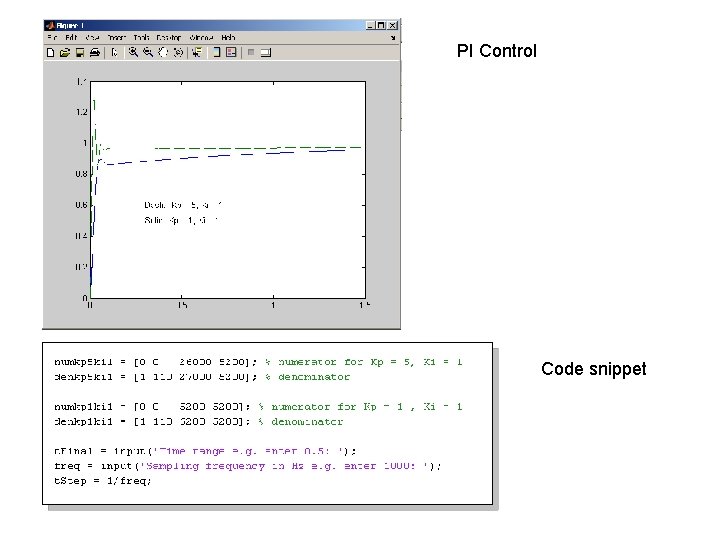The height and width of the screenshot is (540, 720).
Task: Open the Help menu
Action: [228, 38]
